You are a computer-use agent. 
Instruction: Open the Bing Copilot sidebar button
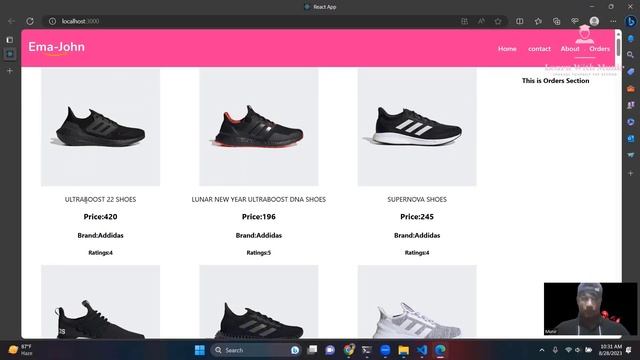(631, 21)
